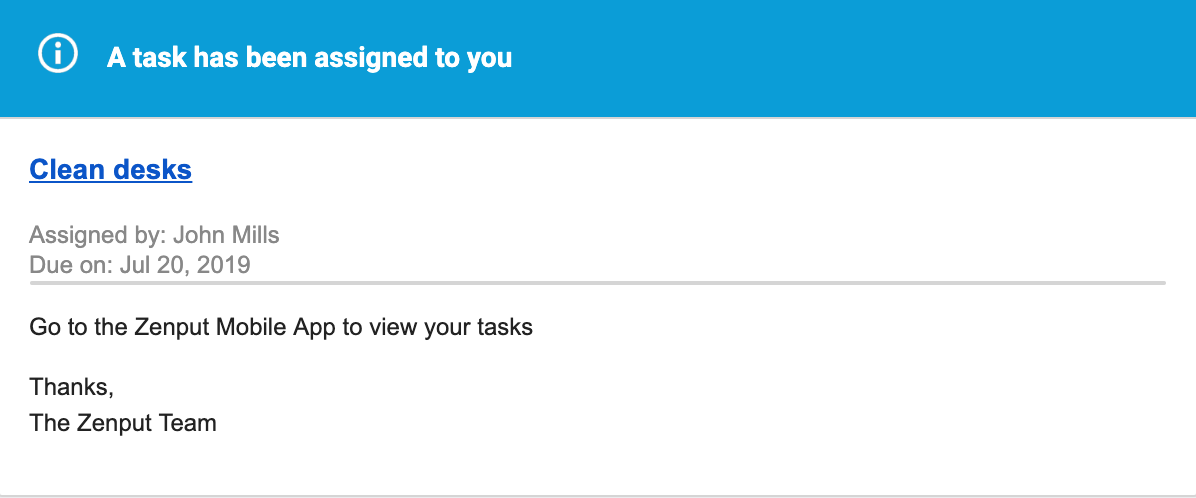Click the word "desks" in the task link
Viewport: 1196px width, 498px height.
pyautogui.click(x=152, y=170)
